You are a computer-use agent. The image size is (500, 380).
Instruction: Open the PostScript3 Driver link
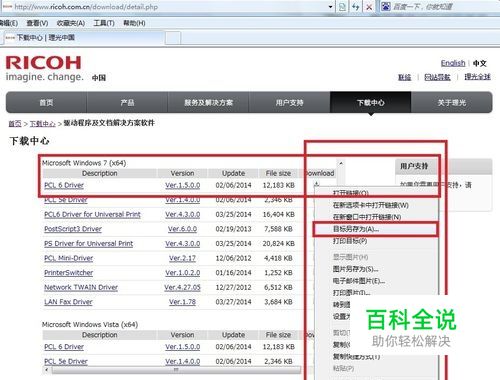73,229
